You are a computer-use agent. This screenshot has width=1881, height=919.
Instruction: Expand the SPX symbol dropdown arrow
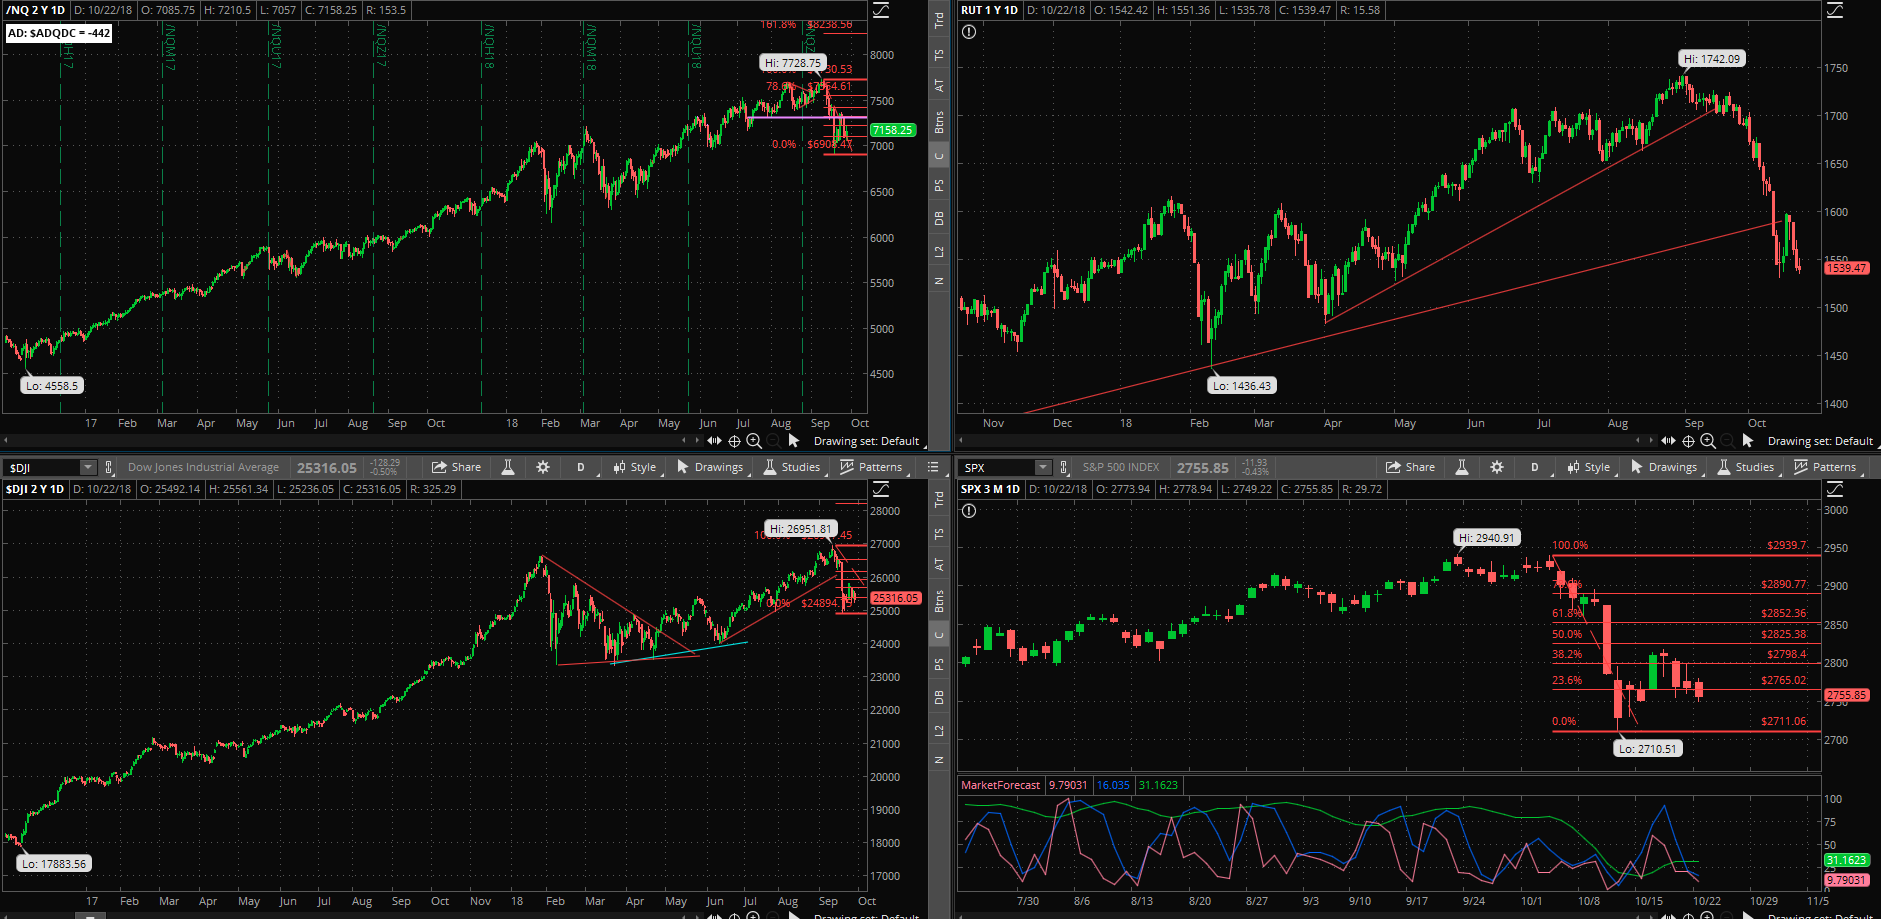tap(1043, 467)
